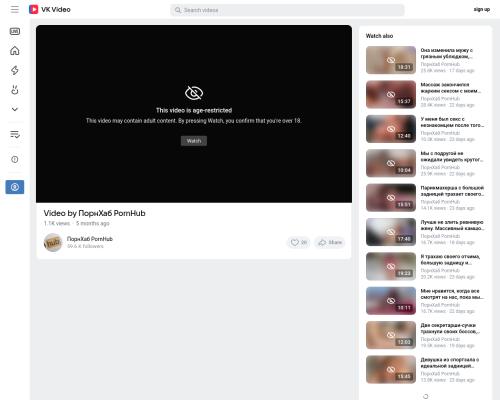Open the channel name link beside the avatar
The width and height of the screenshot is (500, 400).
pyautogui.click(x=90, y=239)
